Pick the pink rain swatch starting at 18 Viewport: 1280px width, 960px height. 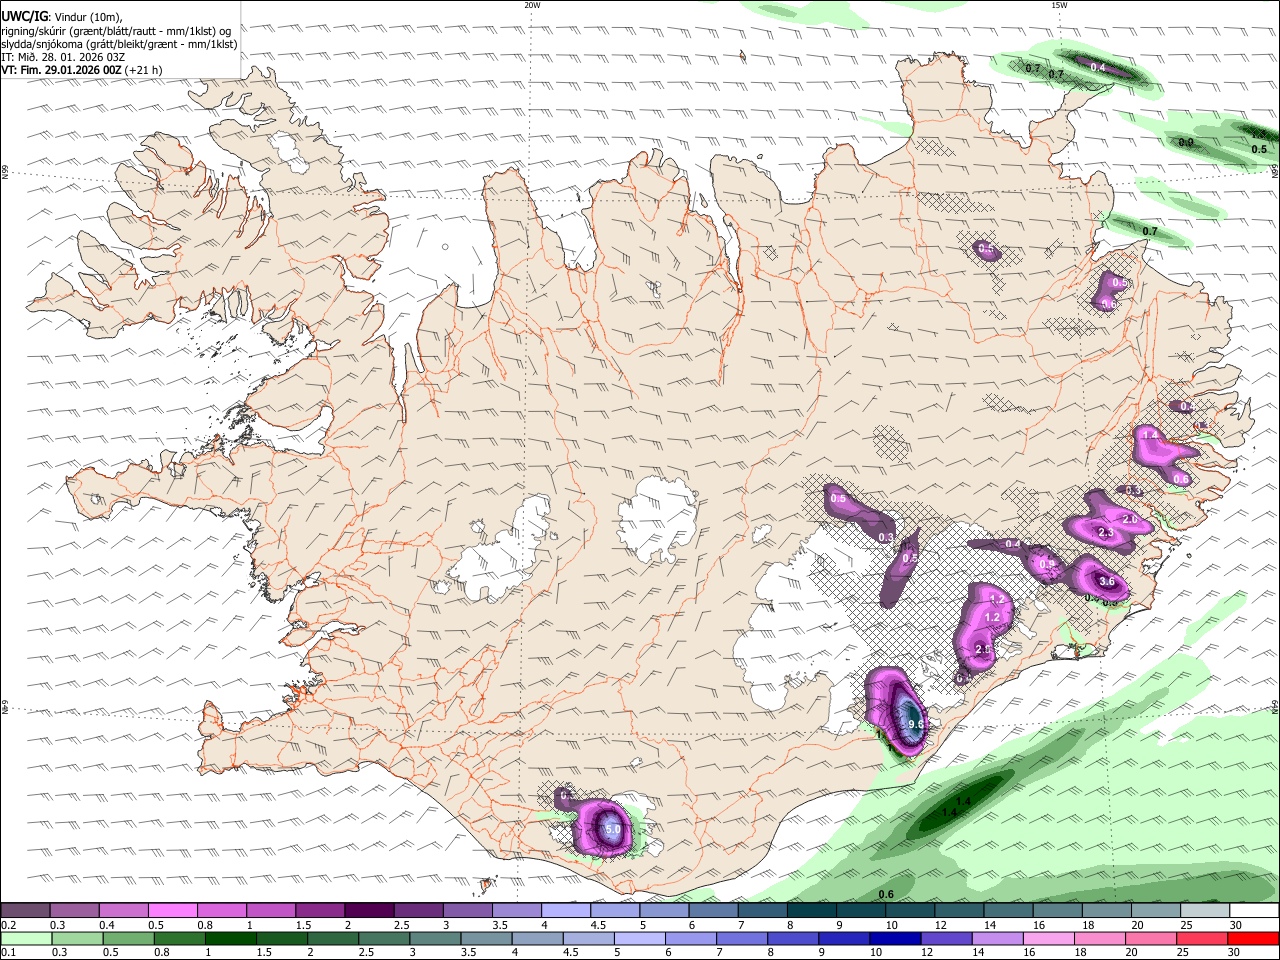(x=1100, y=939)
